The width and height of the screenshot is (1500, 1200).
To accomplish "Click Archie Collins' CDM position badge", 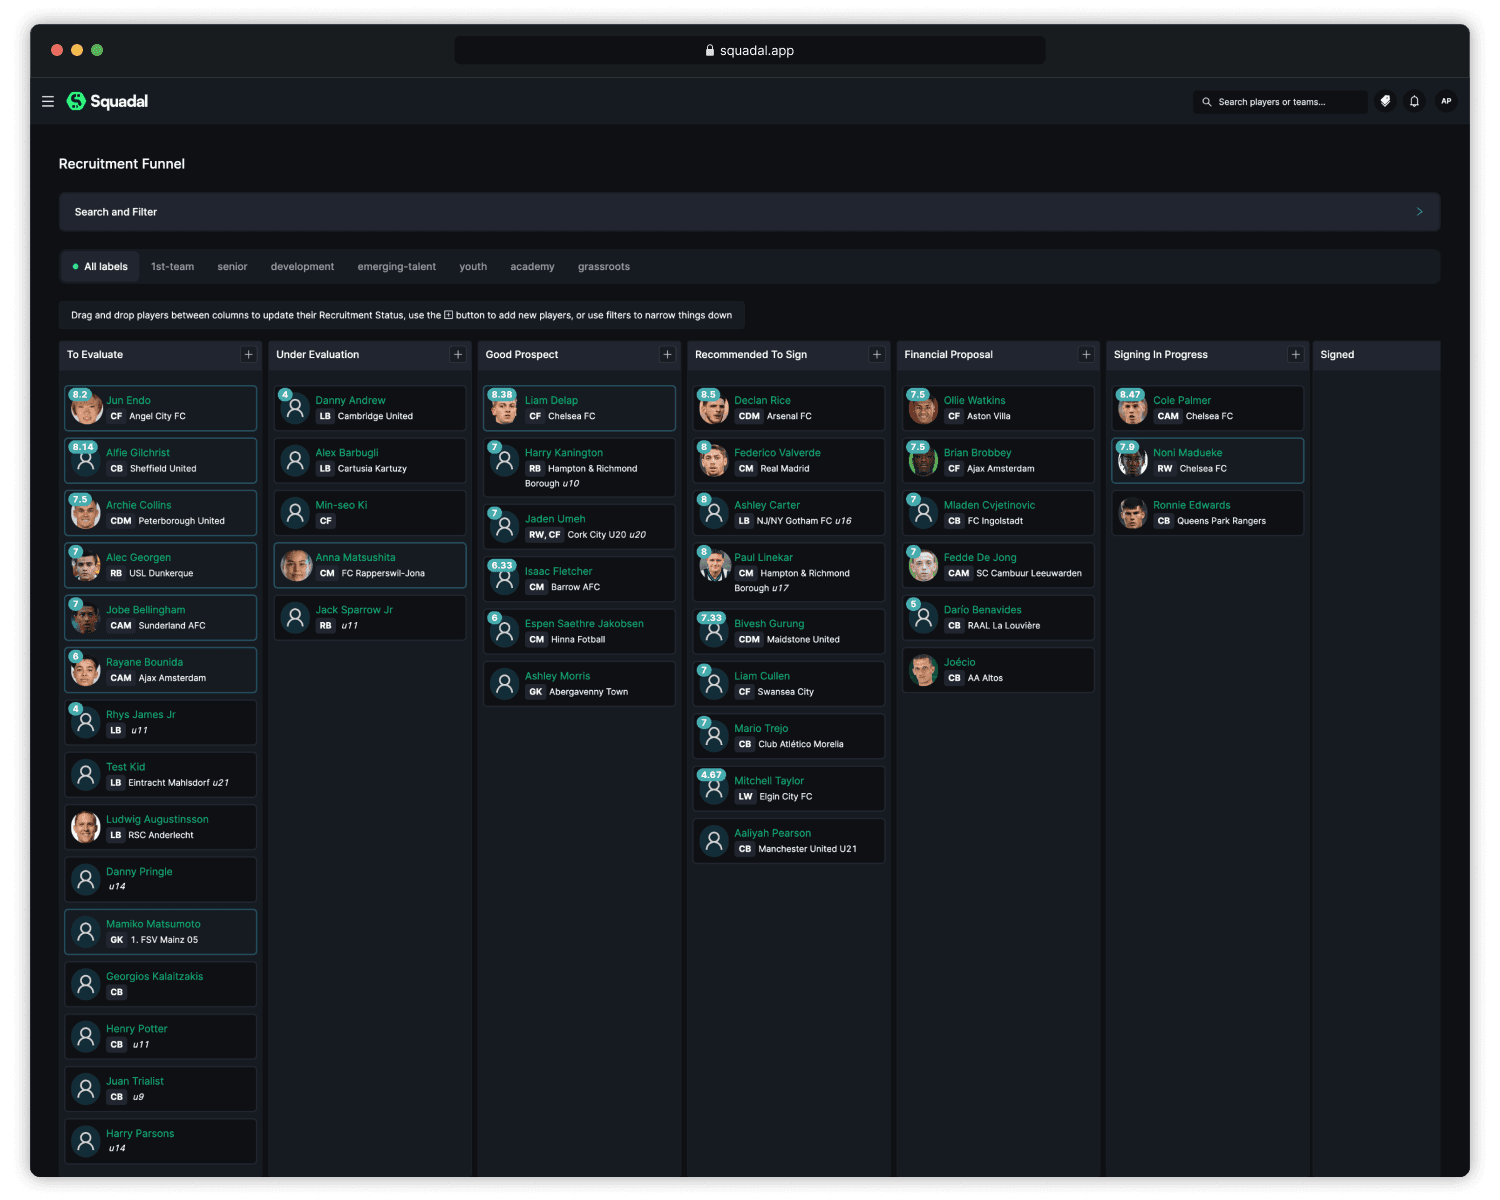I will point(121,521).
